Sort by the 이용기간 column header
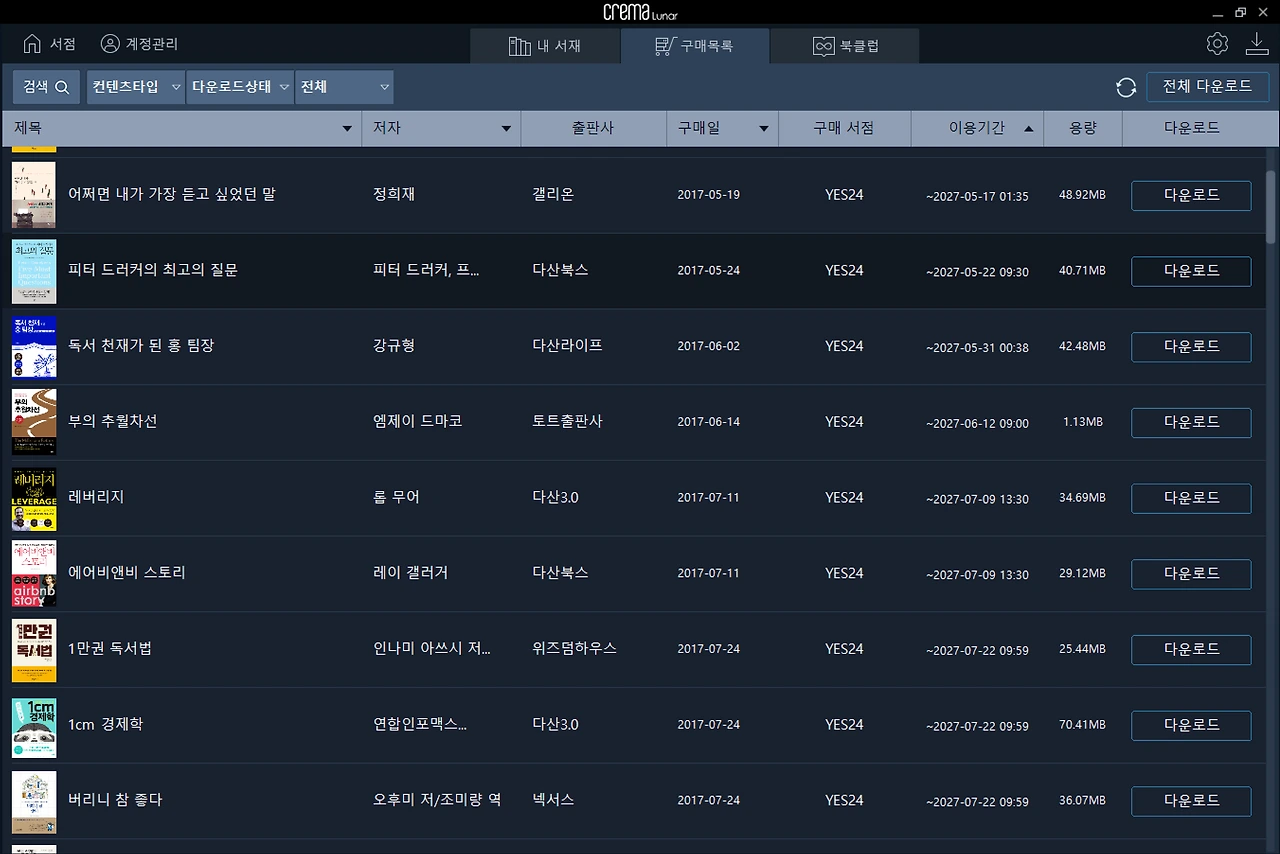The height and width of the screenshot is (854, 1280). tap(977, 128)
